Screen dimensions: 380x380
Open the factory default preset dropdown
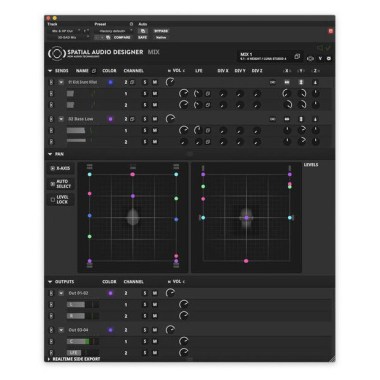coord(113,31)
